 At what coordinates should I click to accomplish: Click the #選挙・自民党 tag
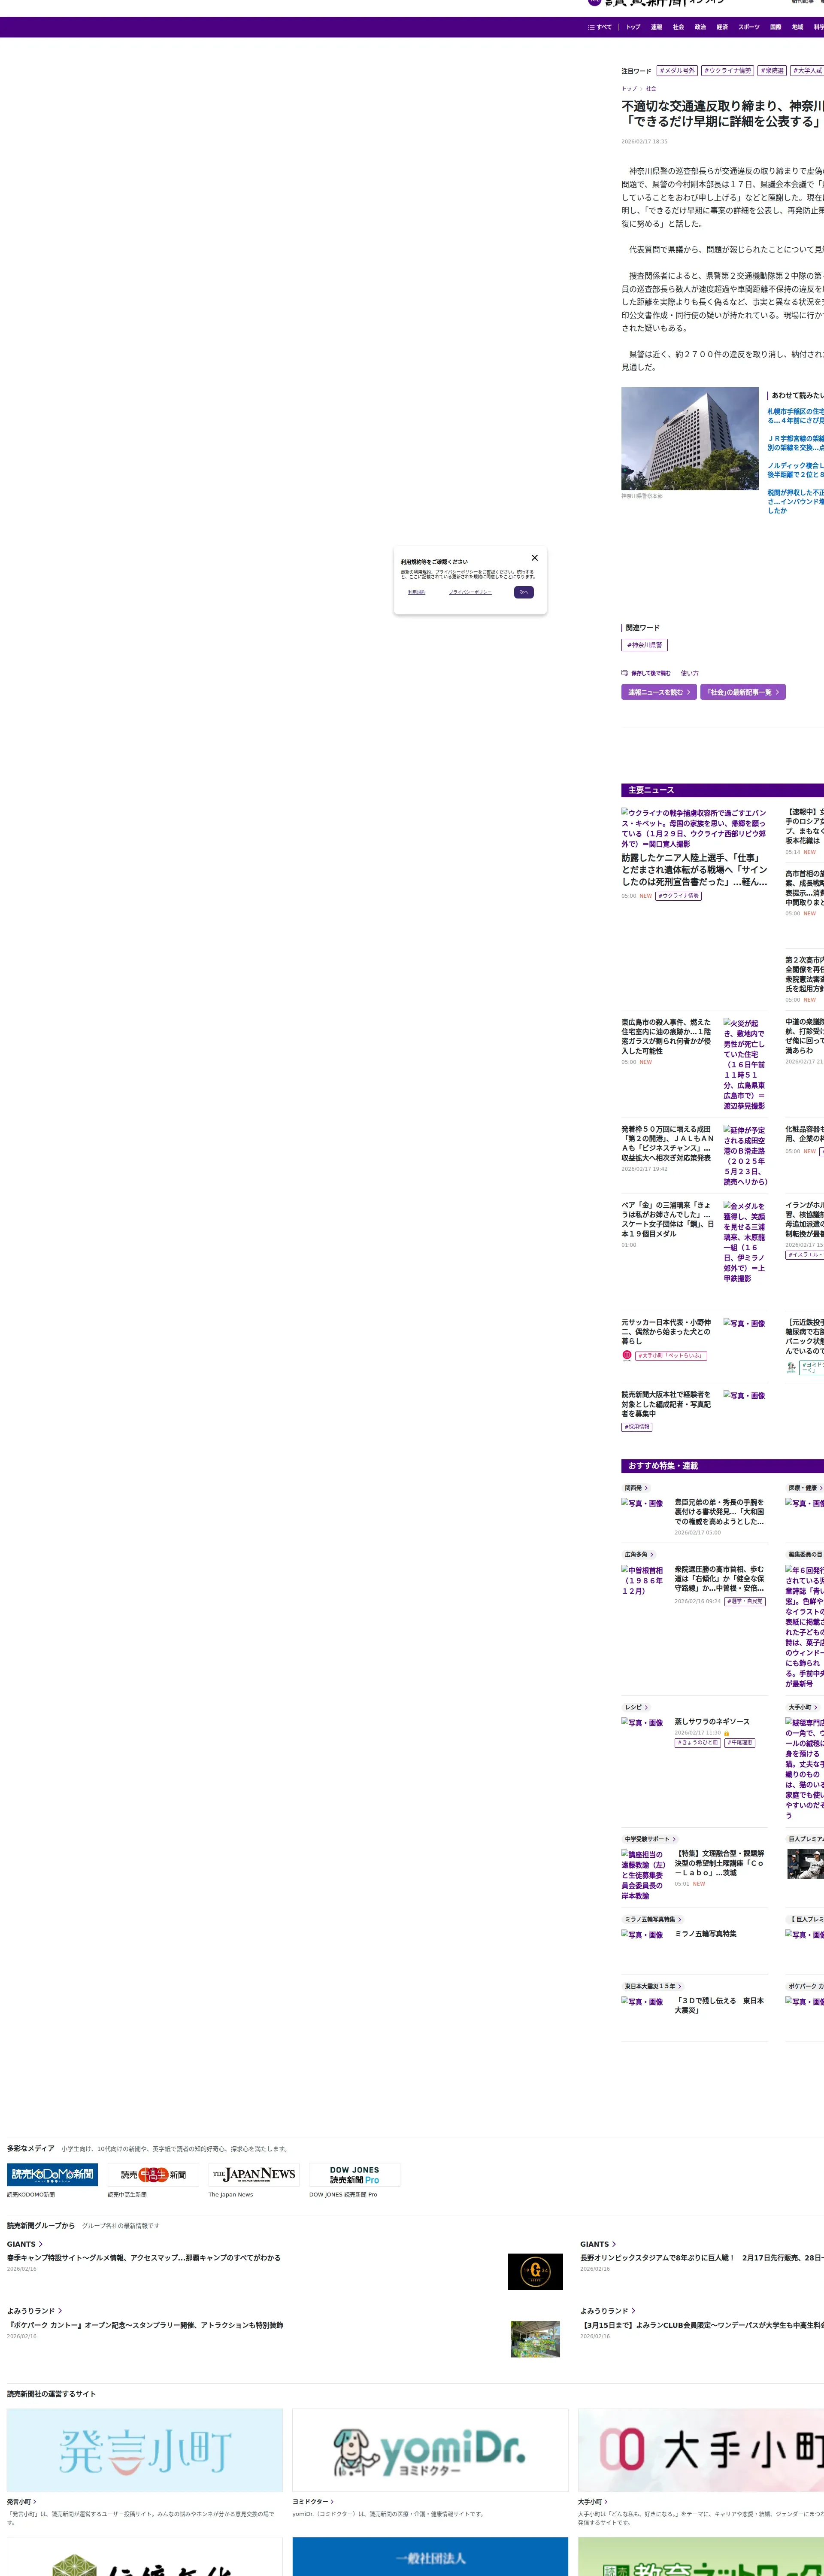pos(745,1601)
